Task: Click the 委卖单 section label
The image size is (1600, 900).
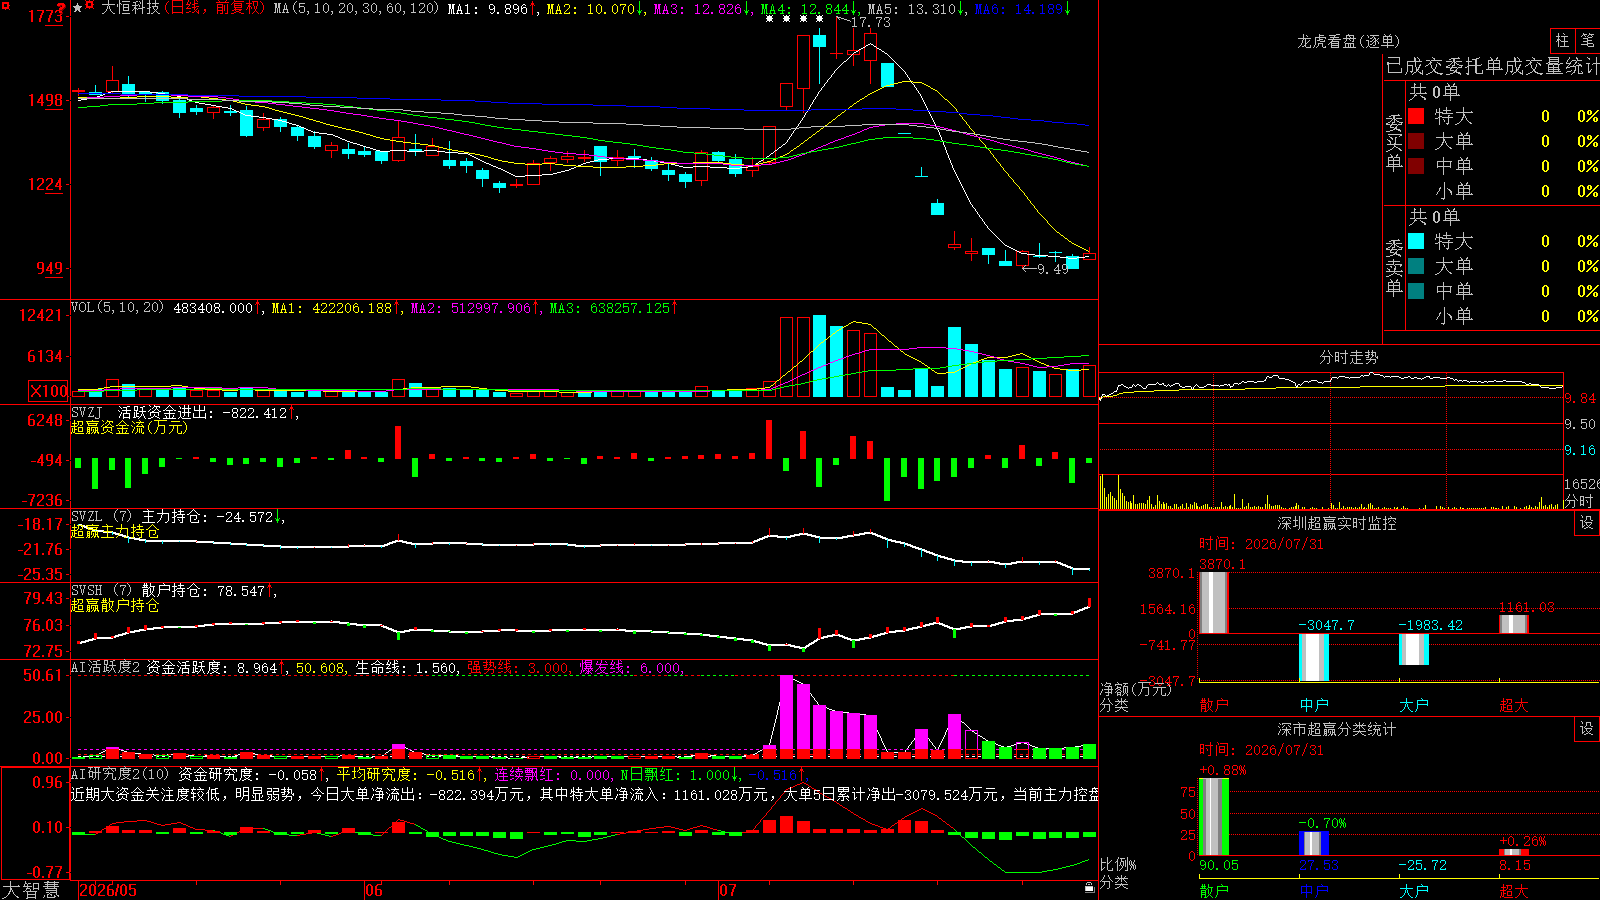Action: click(1394, 267)
